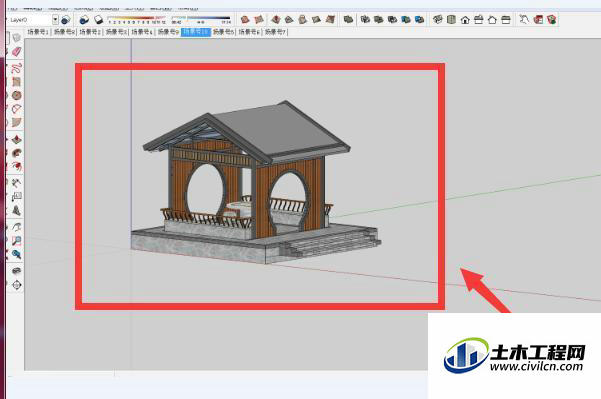The image size is (601, 399).
Task: Select the Zoom Window magnifier tool
Action: 16,241
